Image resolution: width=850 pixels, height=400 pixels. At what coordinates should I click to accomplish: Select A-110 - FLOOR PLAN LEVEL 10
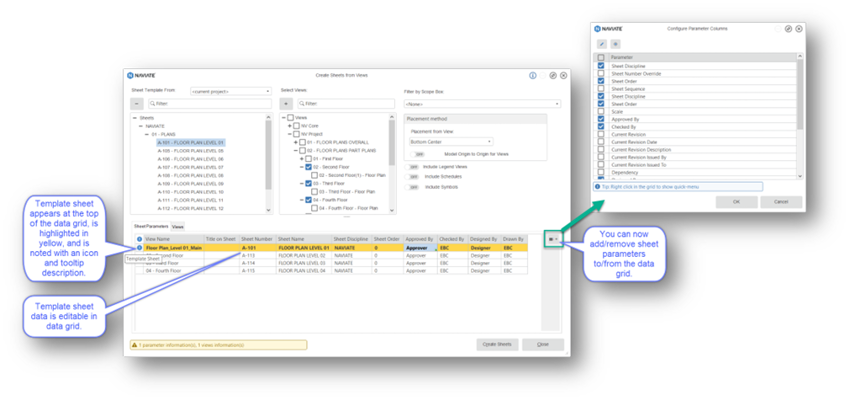tap(190, 192)
